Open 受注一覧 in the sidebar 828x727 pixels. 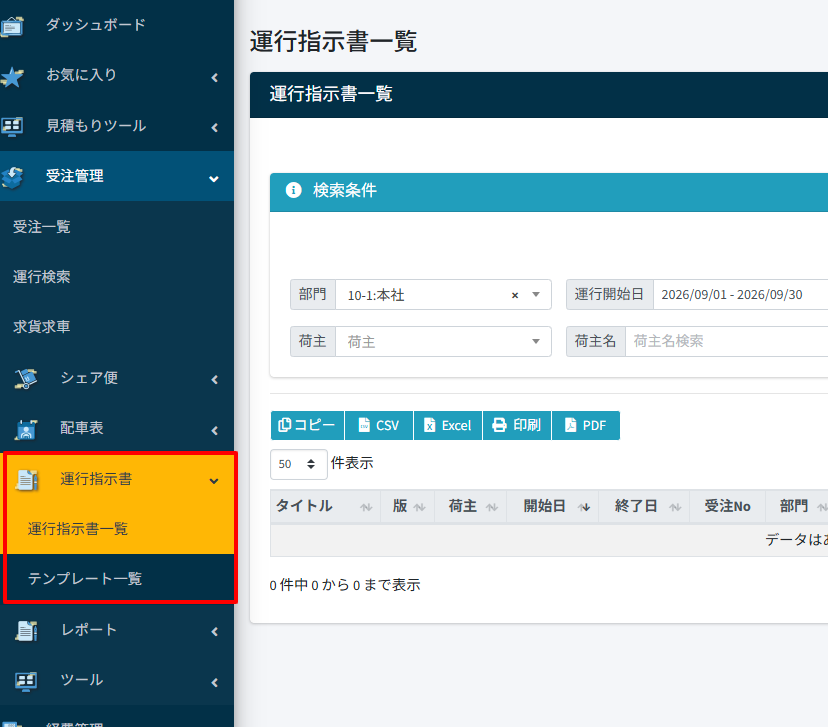42,226
